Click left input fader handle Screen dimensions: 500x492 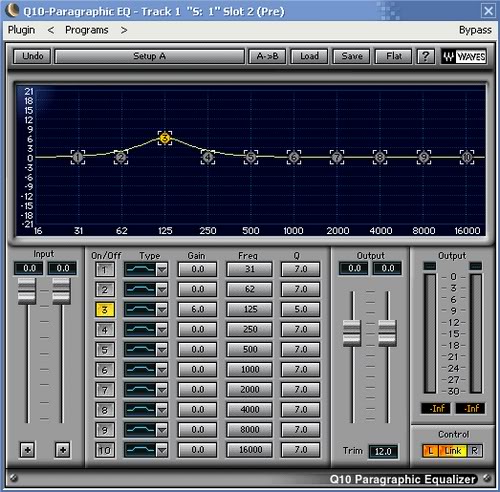27,291
